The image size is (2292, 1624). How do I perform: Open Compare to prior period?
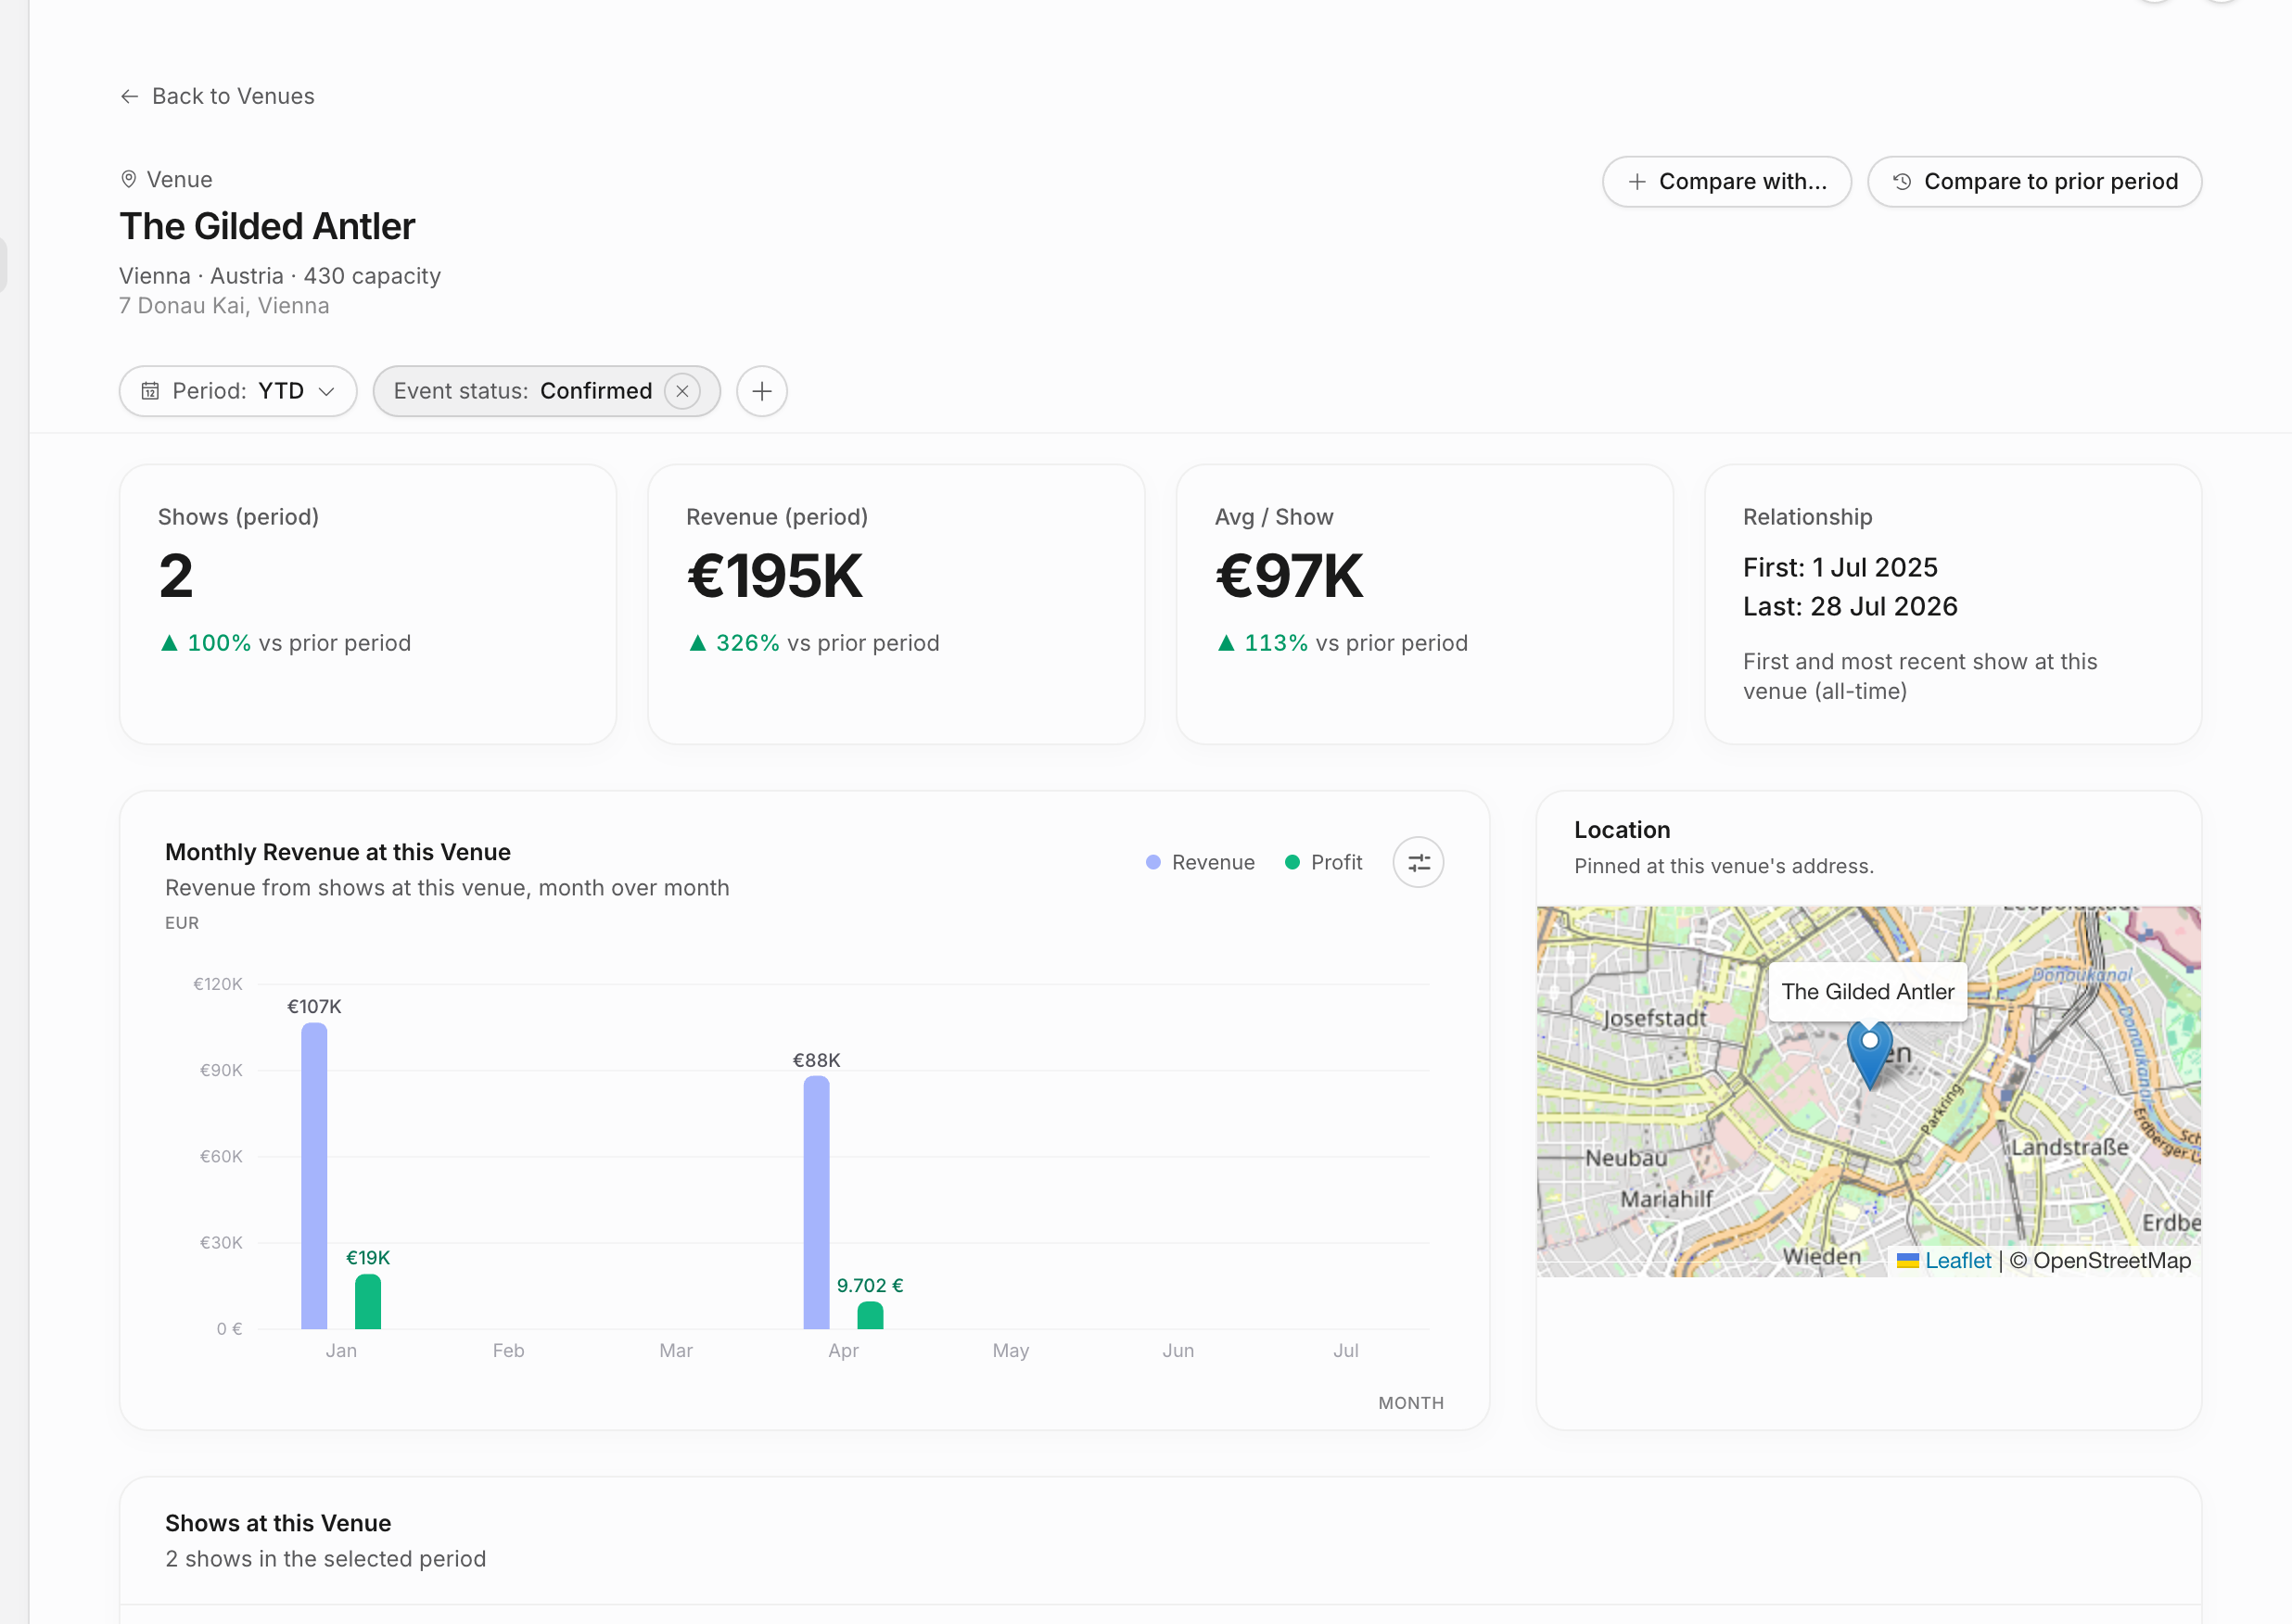tap(2034, 182)
